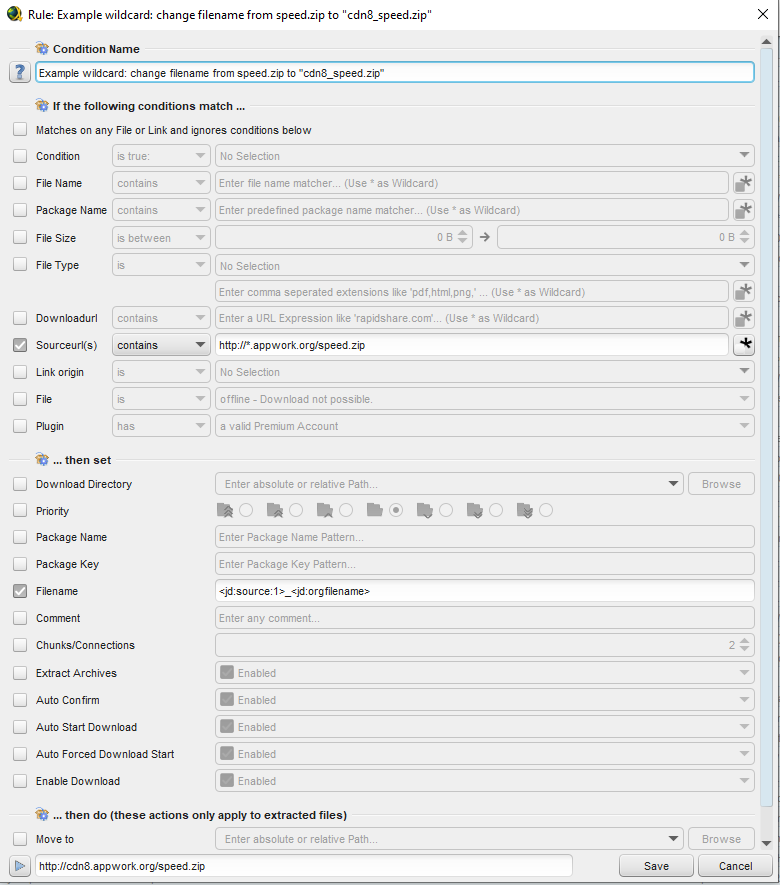Enable the File Name condition checkbox
Image resolution: width=780 pixels, height=885 pixels.
[x=20, y=183]
